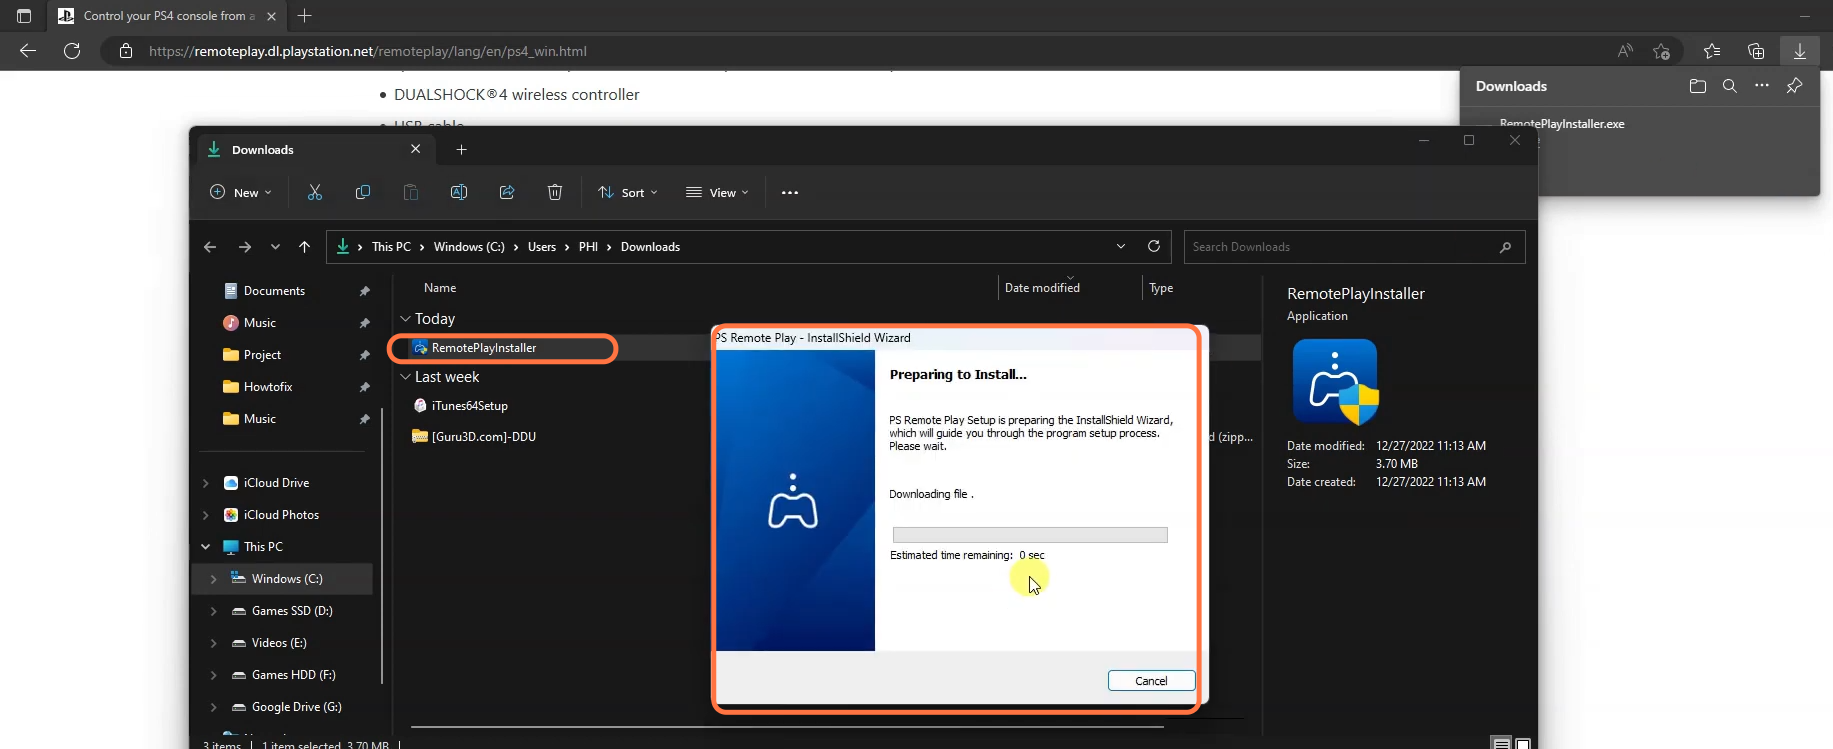Open address bar previous locations dropdown

click(x=1121, y=246)
